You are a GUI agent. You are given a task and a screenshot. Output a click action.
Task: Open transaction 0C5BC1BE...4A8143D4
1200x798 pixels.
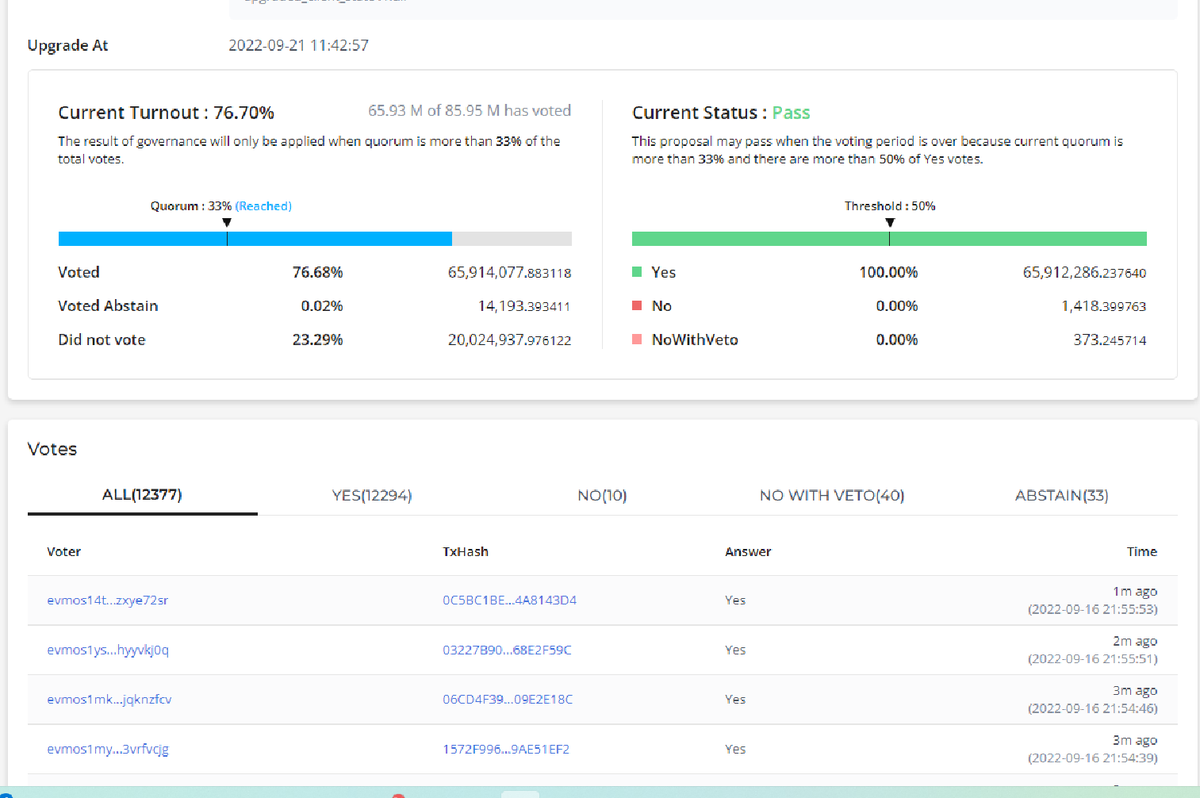(510, 600)
